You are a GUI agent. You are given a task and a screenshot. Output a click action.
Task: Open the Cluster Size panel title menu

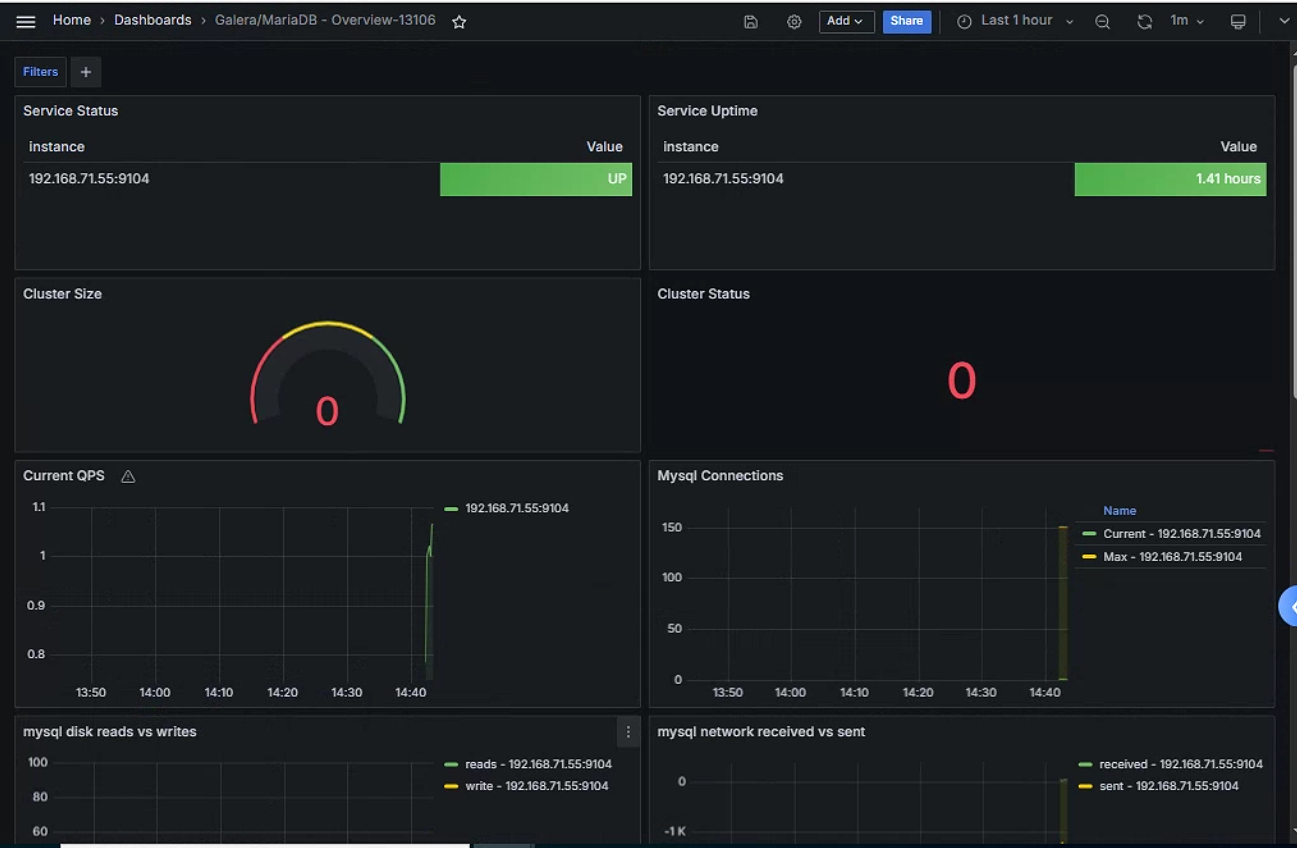(62, 294)
